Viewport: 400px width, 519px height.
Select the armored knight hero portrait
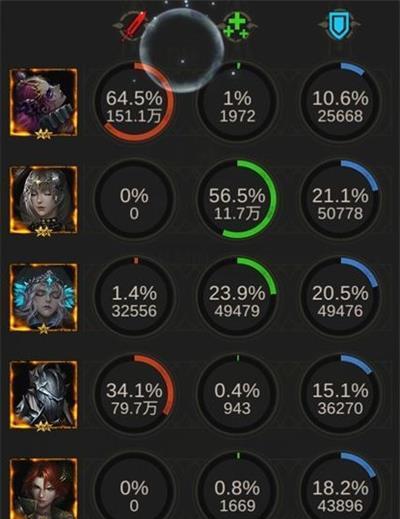[44, 395]
